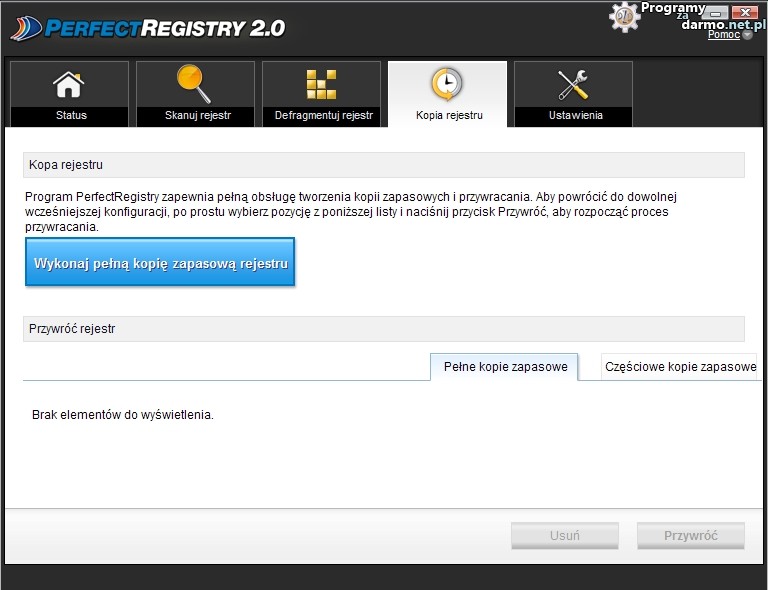Select the Status tab label
768x590 pixels.
(70, 115)
